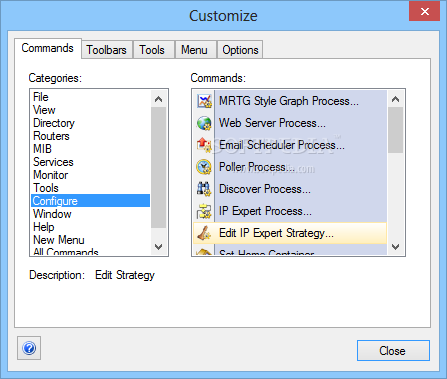Select the Routers category
This screenshot has height=379, width=447.
coord(51,136)
